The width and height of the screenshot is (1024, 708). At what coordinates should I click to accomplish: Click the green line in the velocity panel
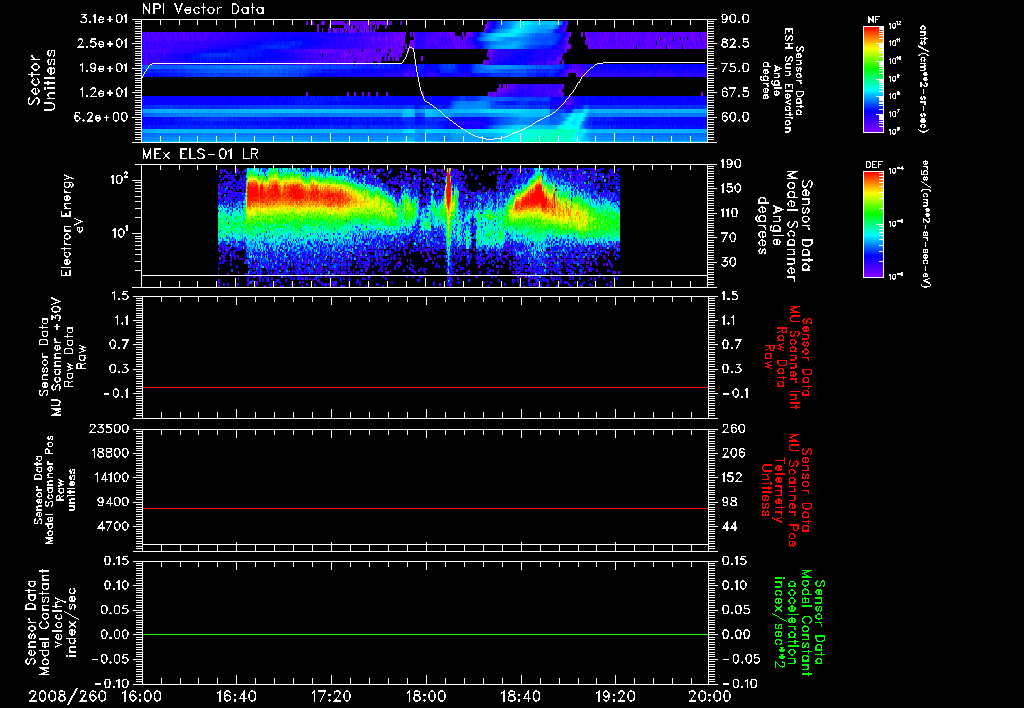click(x=424, y=634)
